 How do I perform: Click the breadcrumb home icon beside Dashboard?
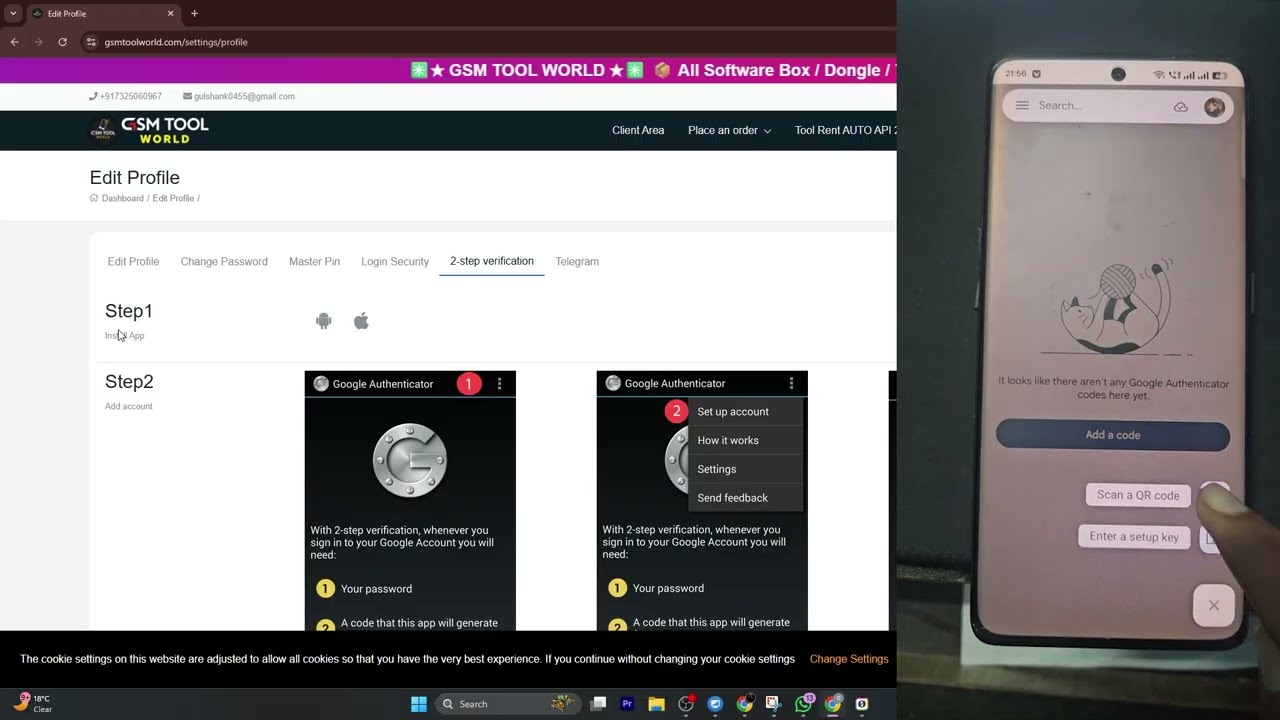coord(94,198)
